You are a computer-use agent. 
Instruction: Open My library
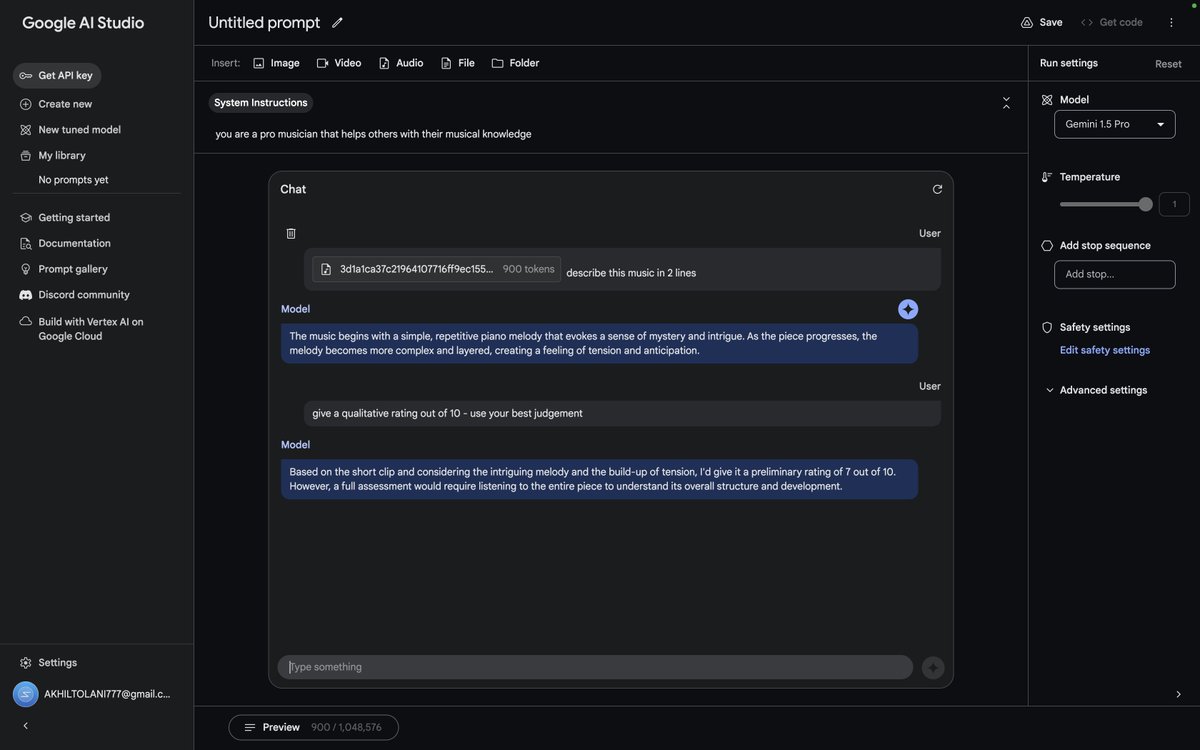tap(52, 156)
